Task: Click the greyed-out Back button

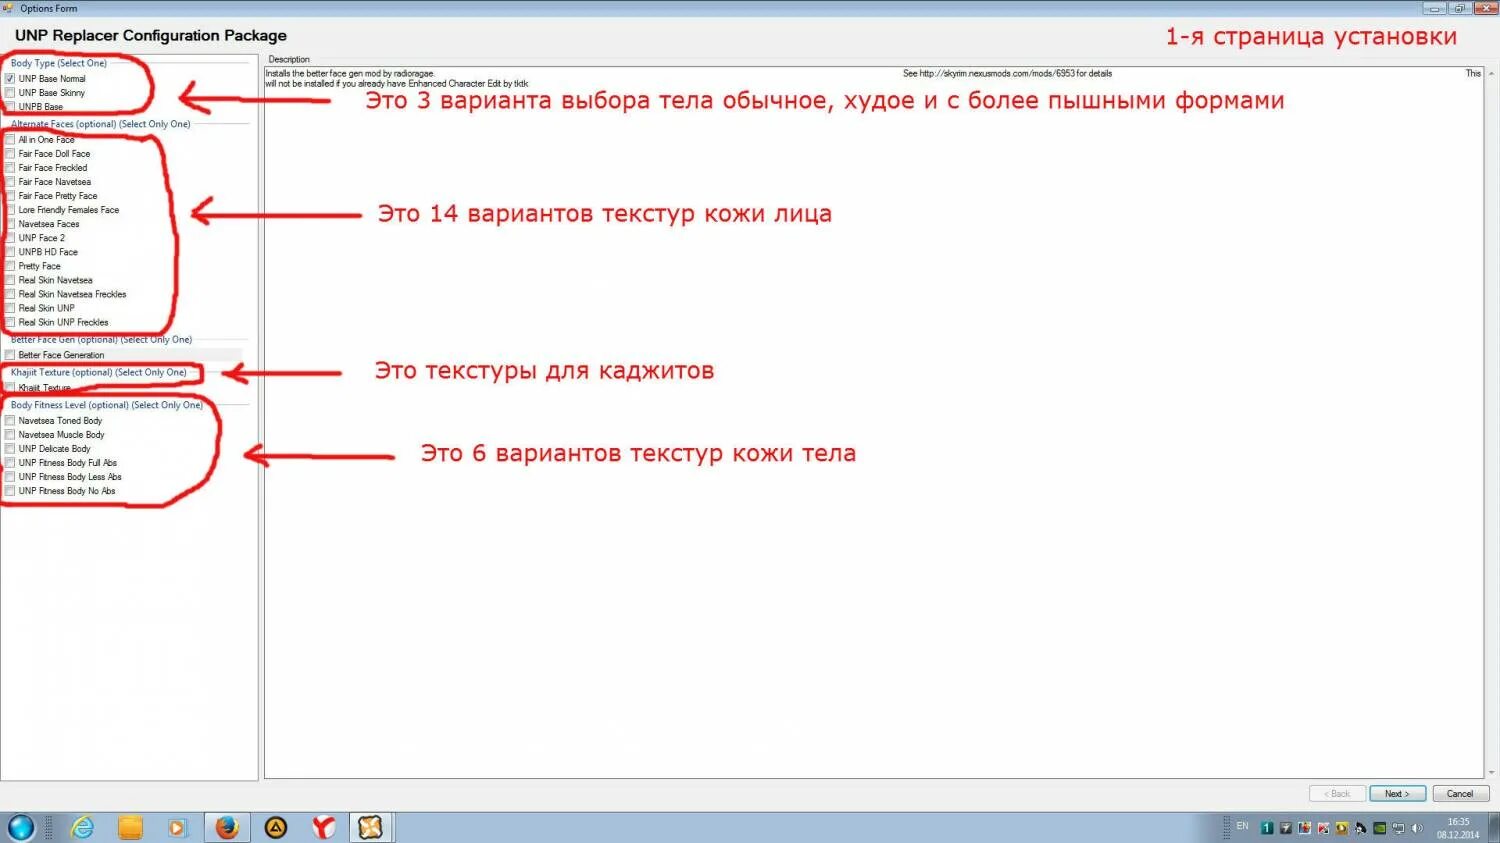Action: [x=1337, y=793]
